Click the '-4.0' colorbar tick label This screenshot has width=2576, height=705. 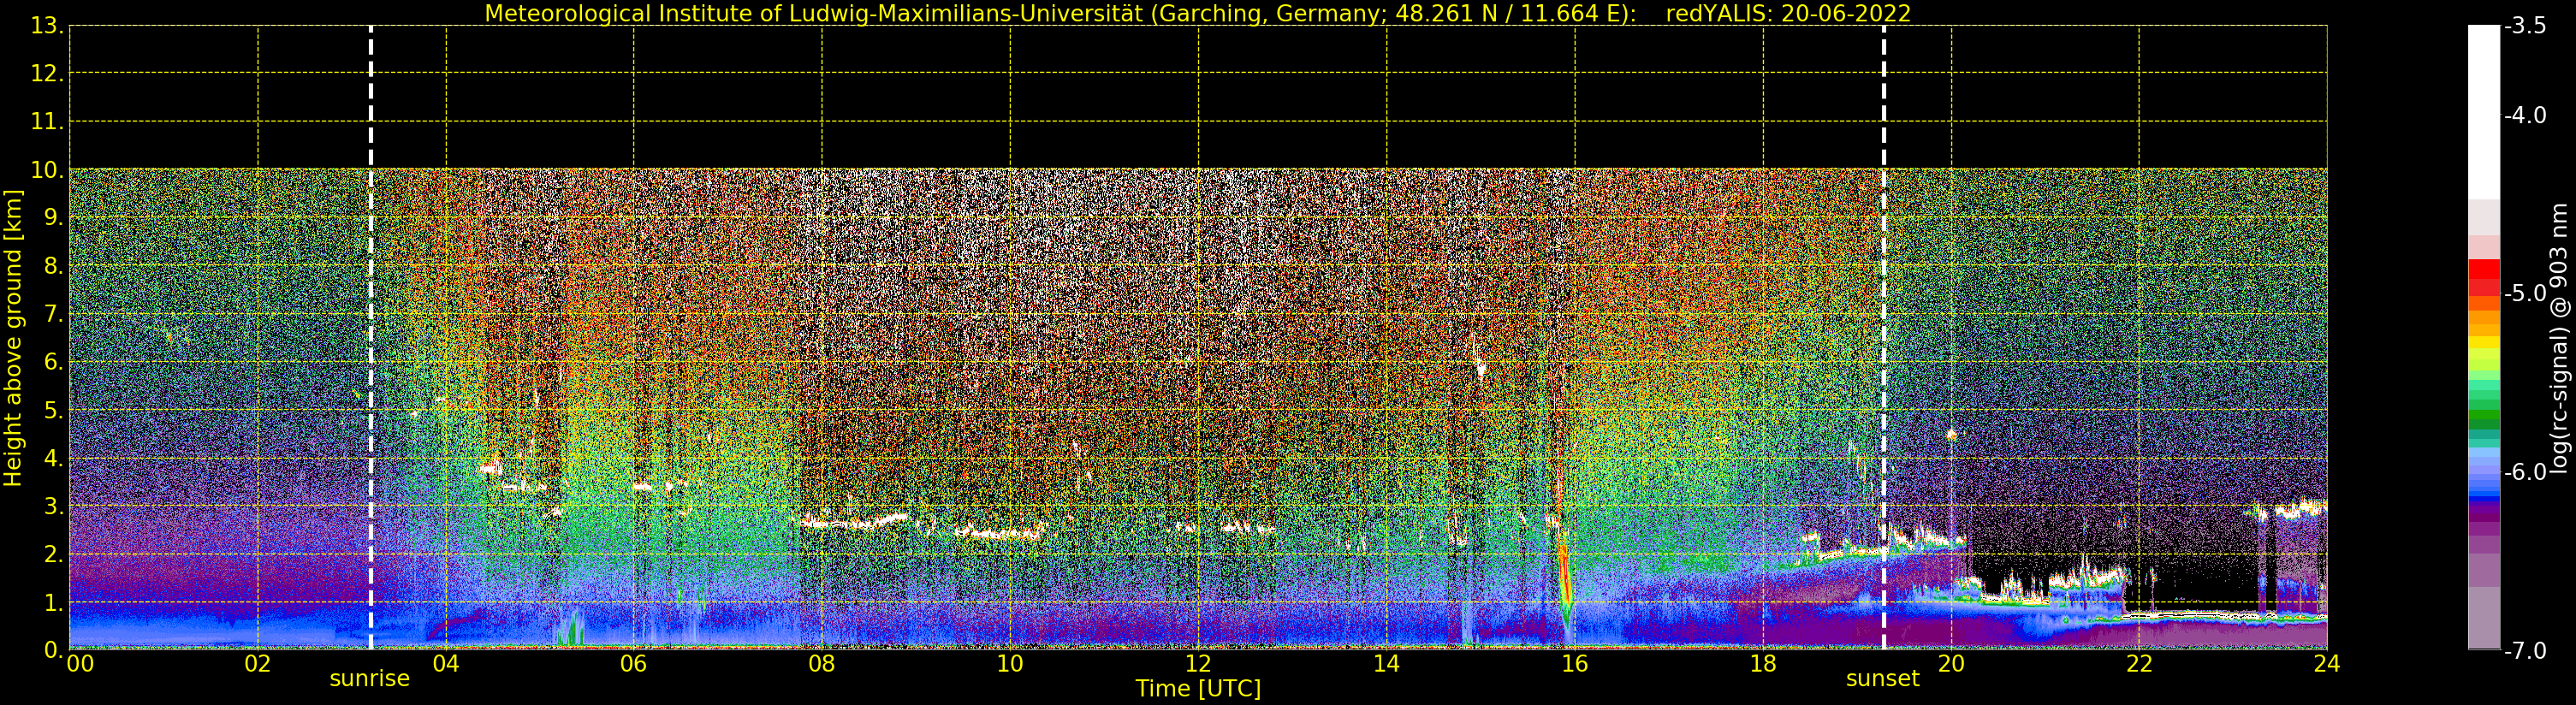tap(2525, 116)
